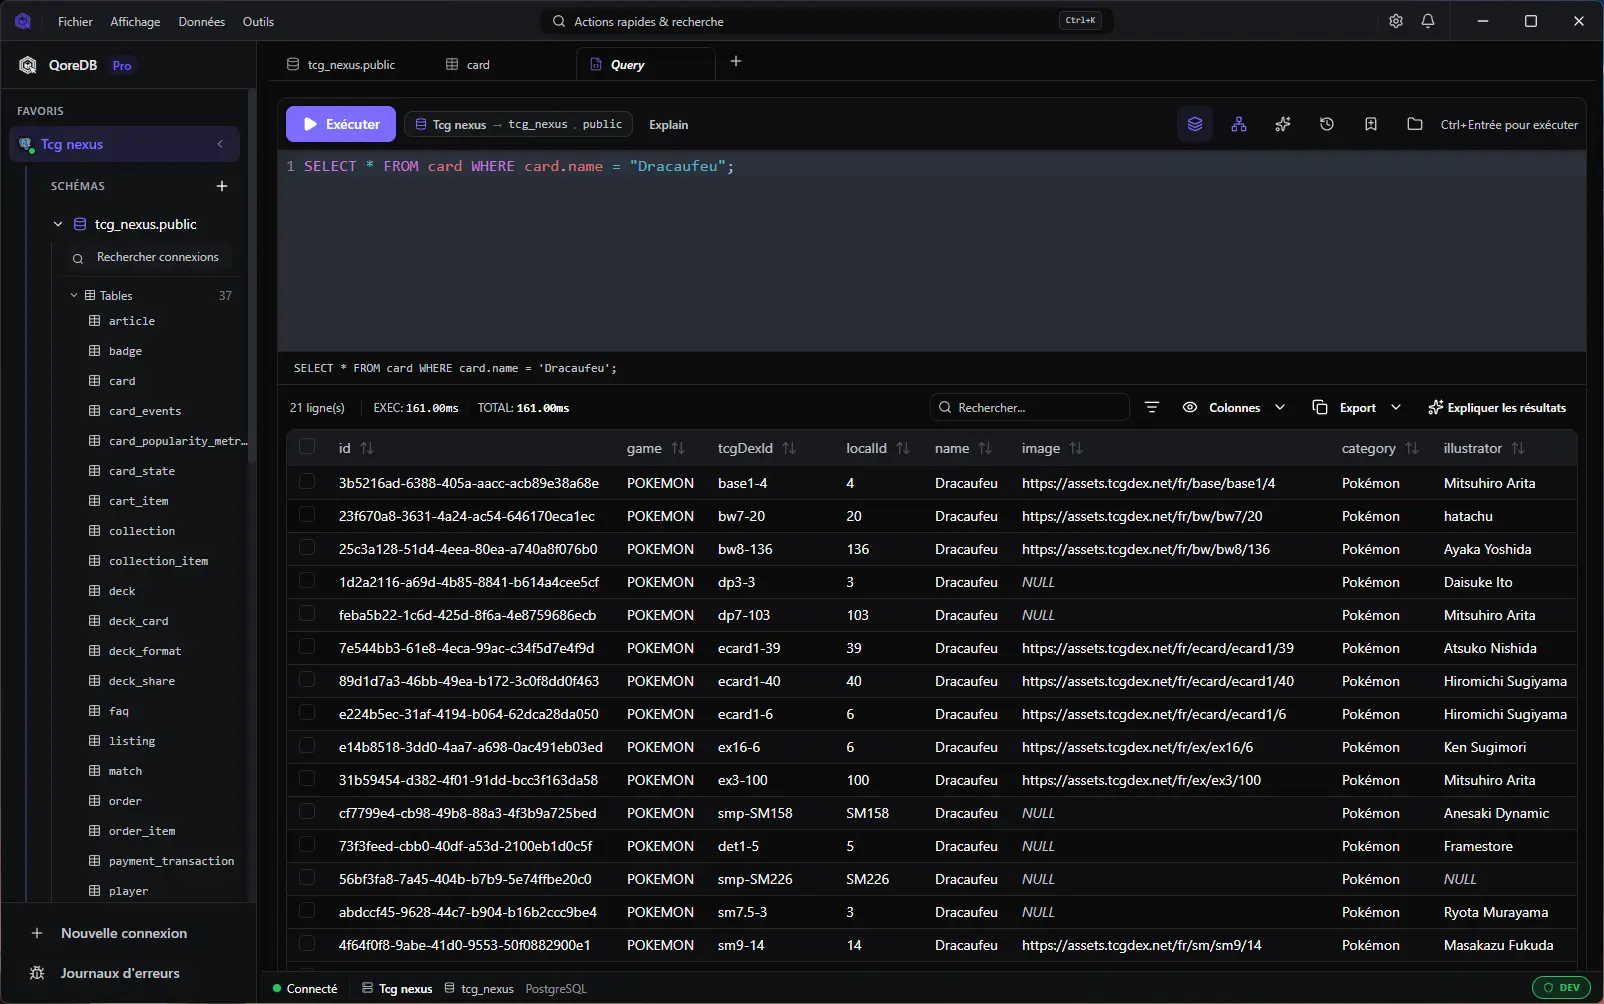This screenshot has height=1004, width=1604.
Task: Collapse the tcg_nexus.public schema
Action: pos(58,224)
